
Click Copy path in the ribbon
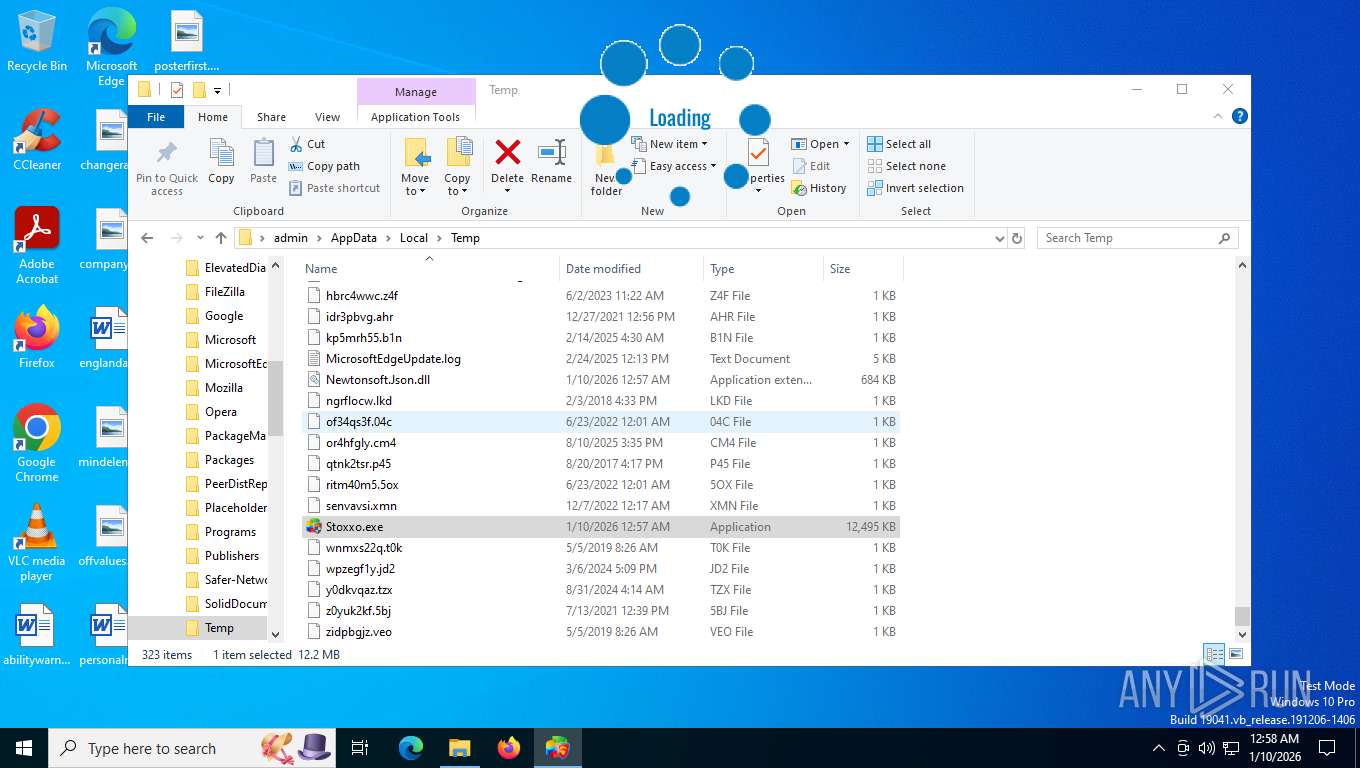324,166
